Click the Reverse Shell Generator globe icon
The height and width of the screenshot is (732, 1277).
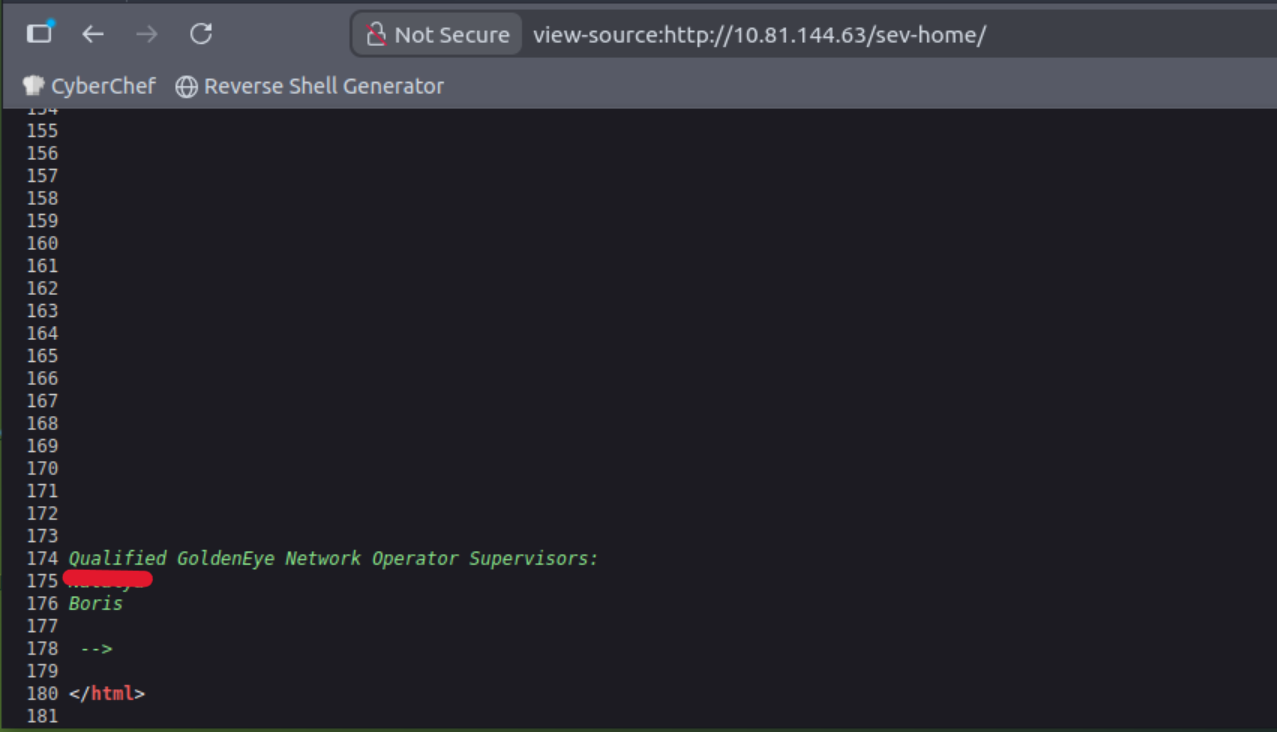click(186, 87)
